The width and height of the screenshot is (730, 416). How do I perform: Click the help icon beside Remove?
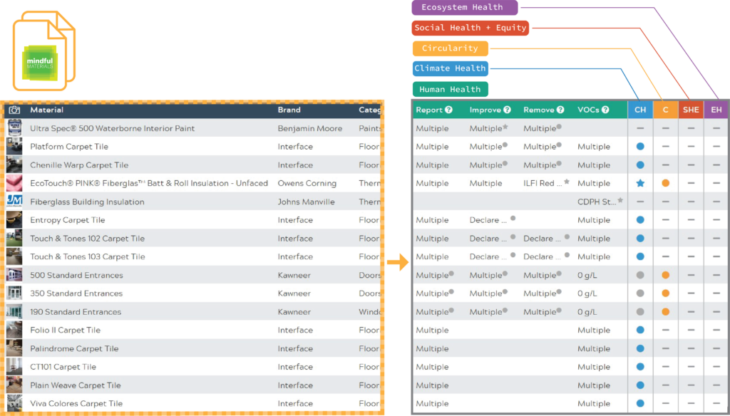[x=560, y=110]
